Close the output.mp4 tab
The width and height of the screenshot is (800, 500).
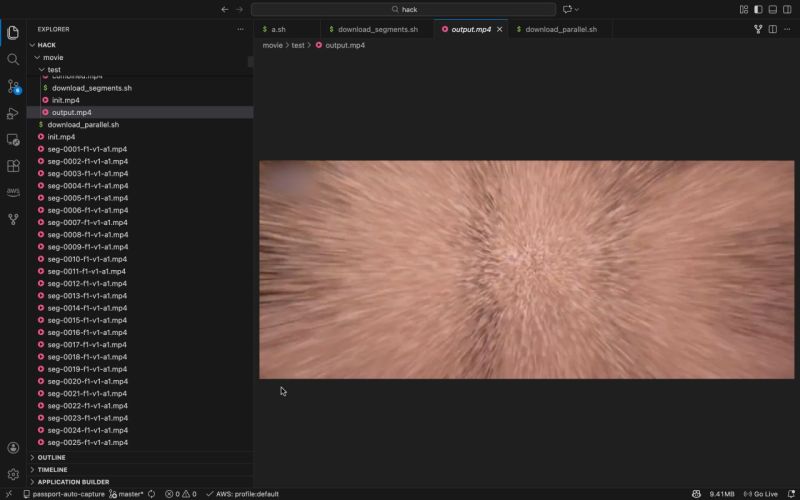(x=499, y=29)
